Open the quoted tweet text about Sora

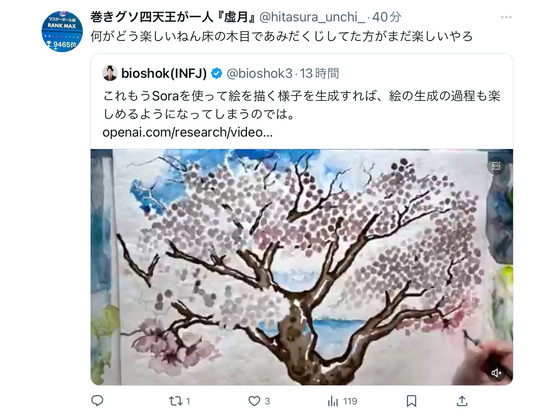(302, 105)
